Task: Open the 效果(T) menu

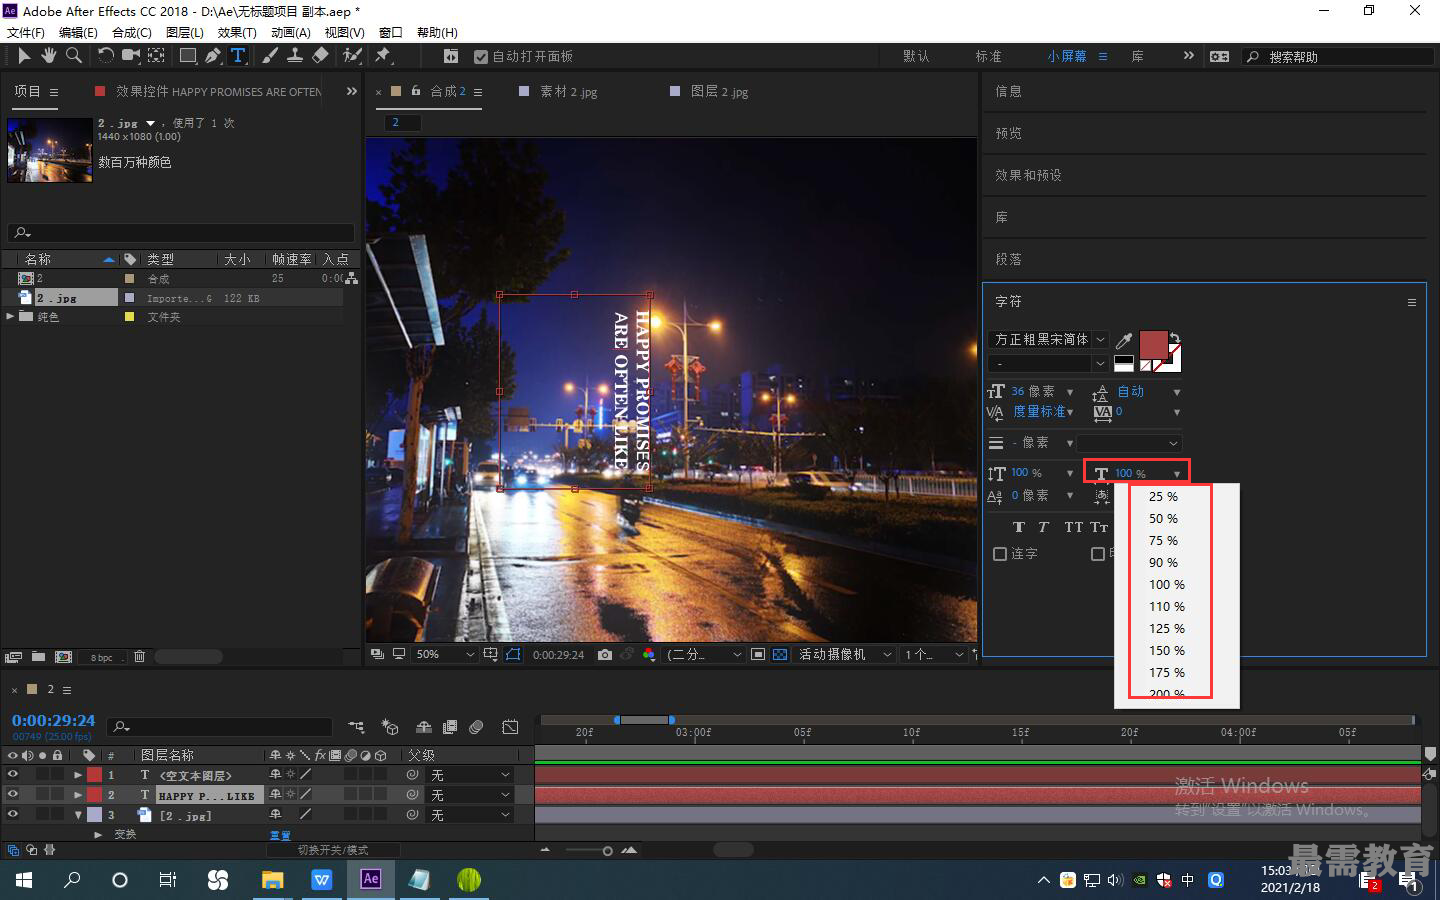Action: tap(237, 32)
